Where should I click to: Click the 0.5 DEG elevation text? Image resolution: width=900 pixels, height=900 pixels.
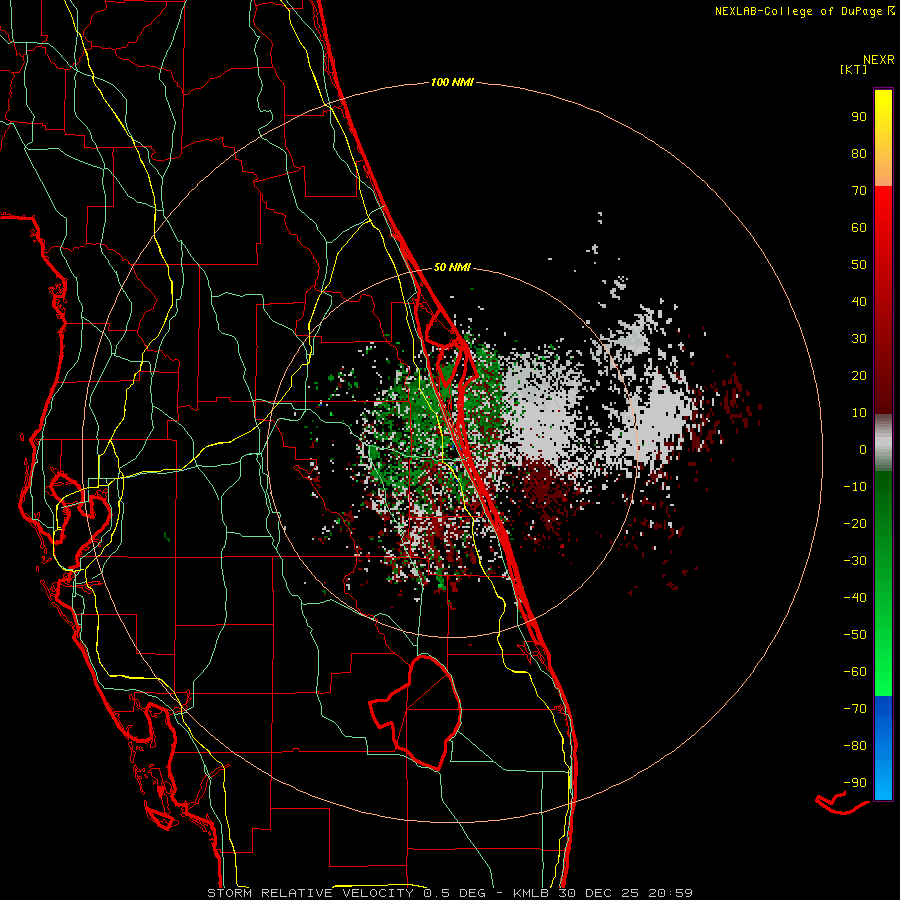click(455, 893)
